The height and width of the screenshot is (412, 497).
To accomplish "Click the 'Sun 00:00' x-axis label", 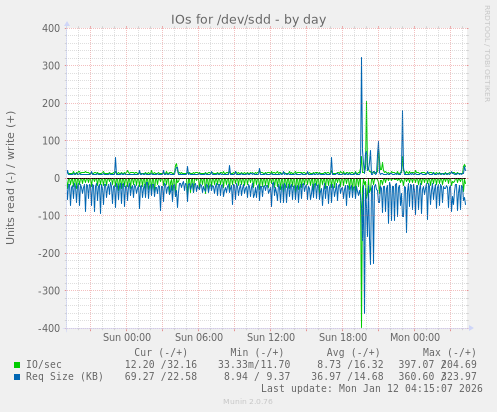I will (127, 337).
